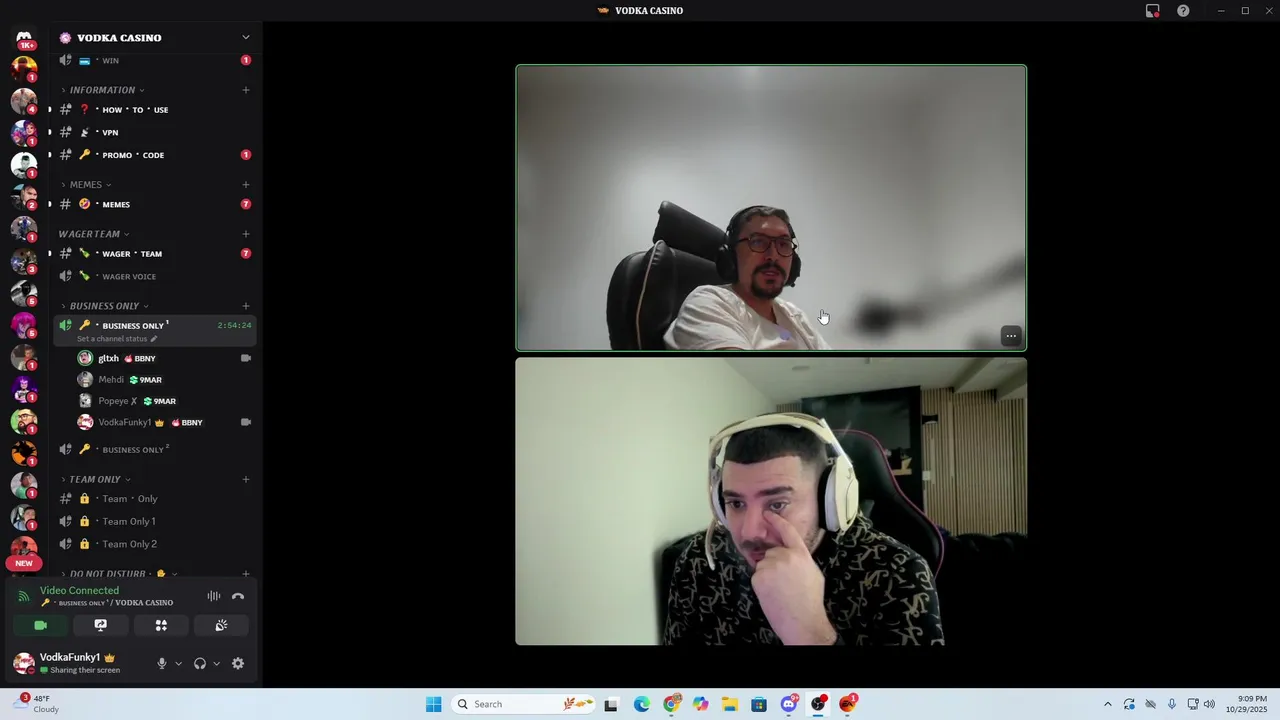1280x720 pixels.
Task: Open the HOW TO USE channel
Action: (x=155, y=110)
